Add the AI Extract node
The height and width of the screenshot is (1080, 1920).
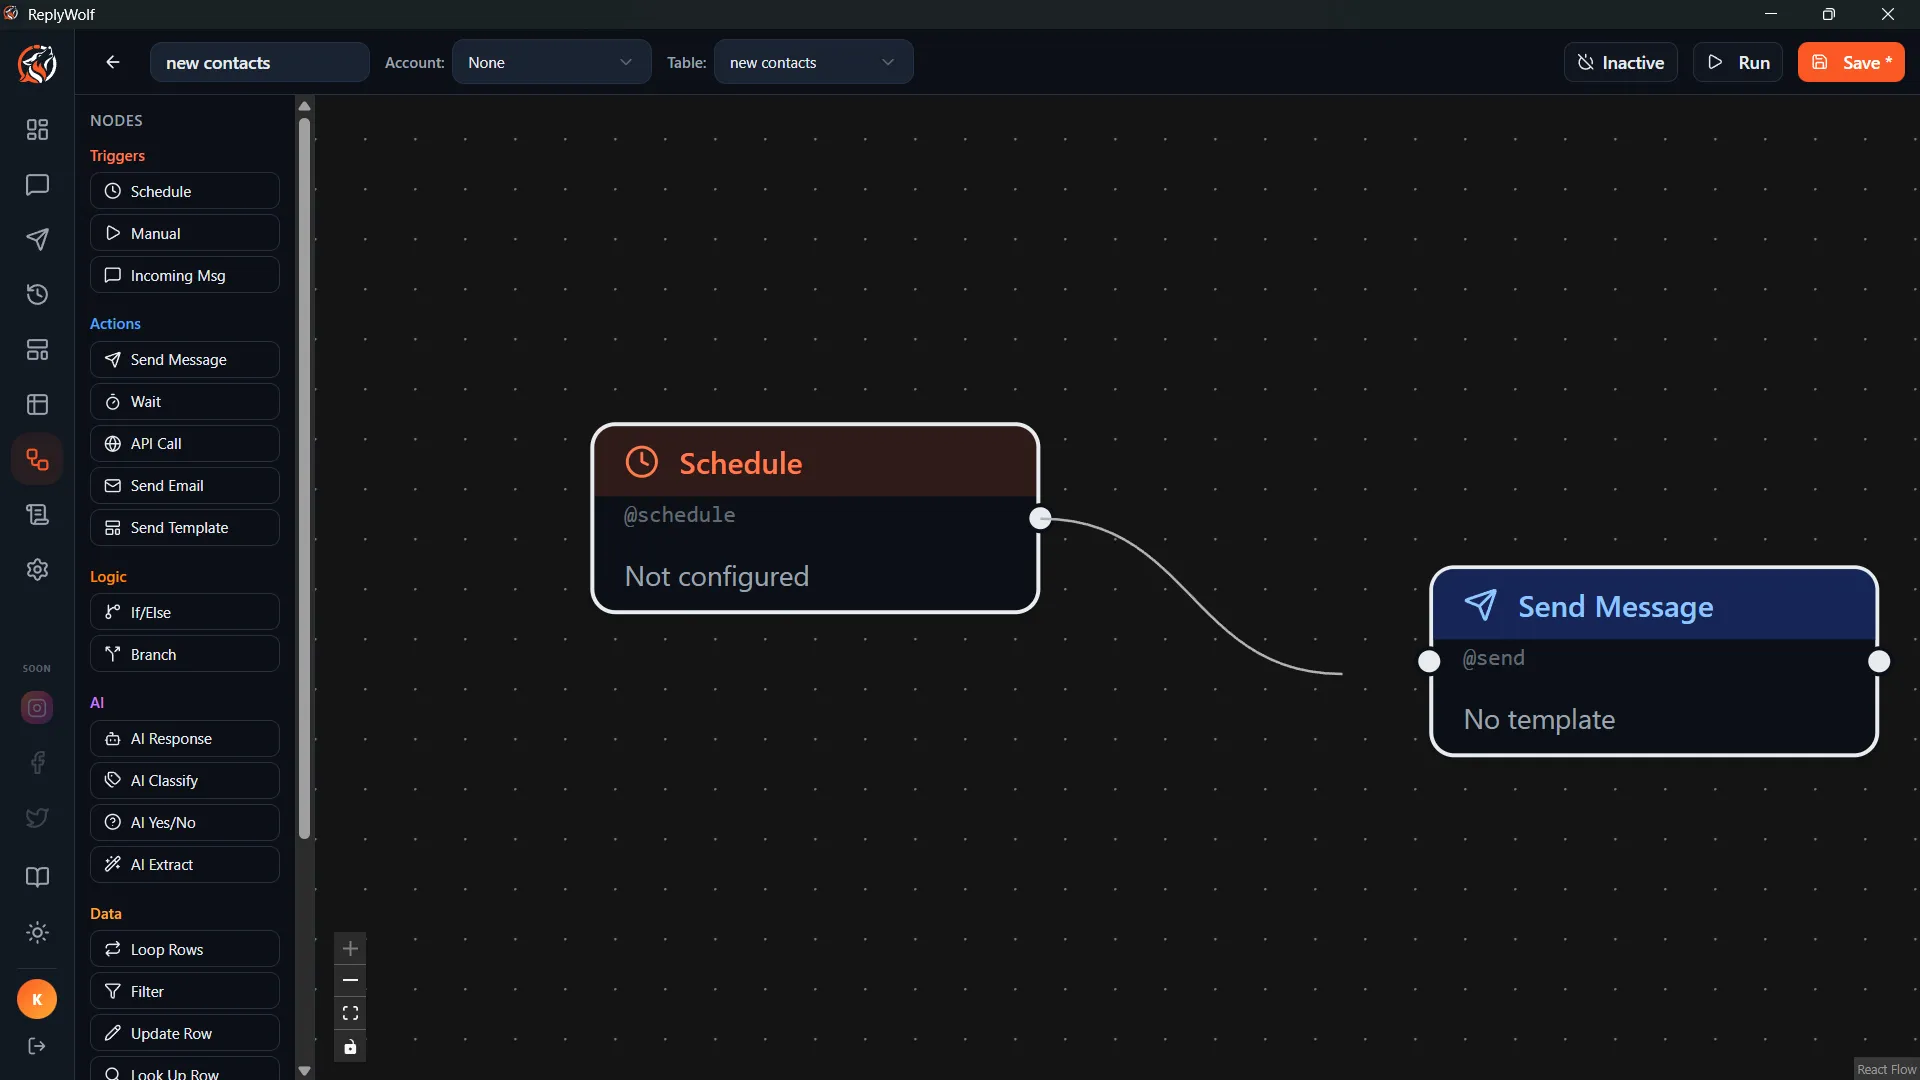185,864
